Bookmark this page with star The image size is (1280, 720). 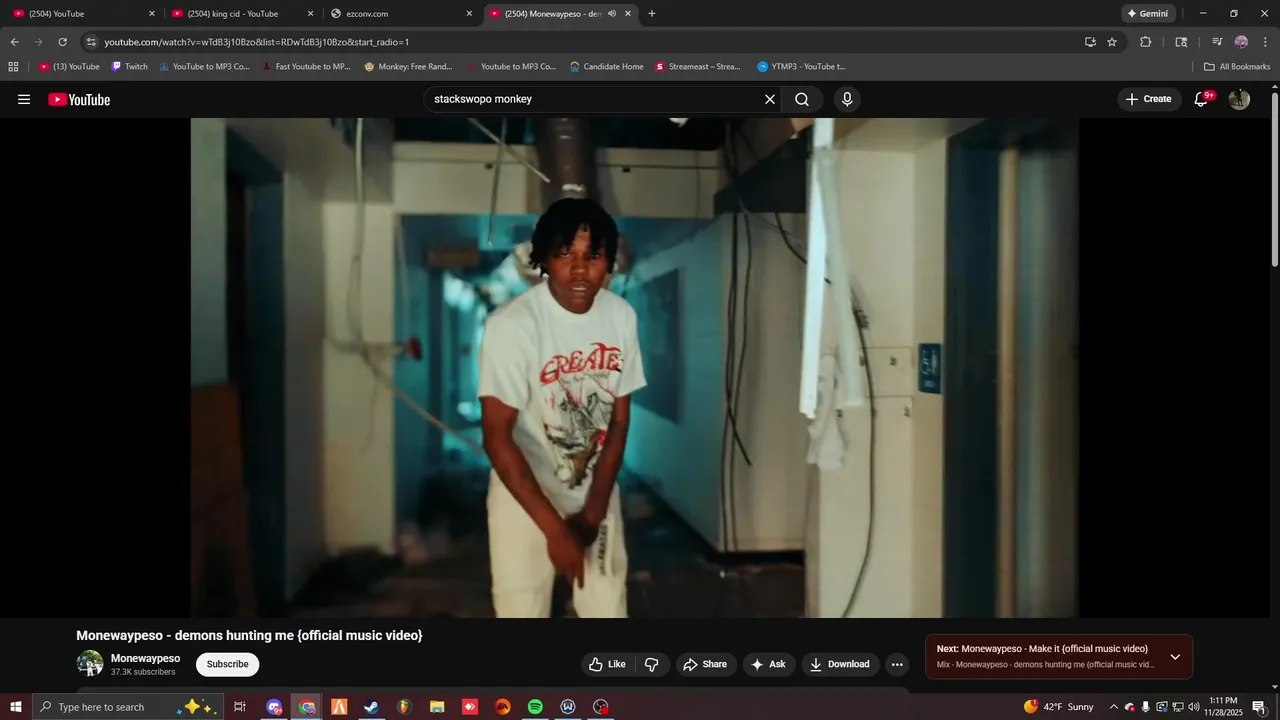1112,42
